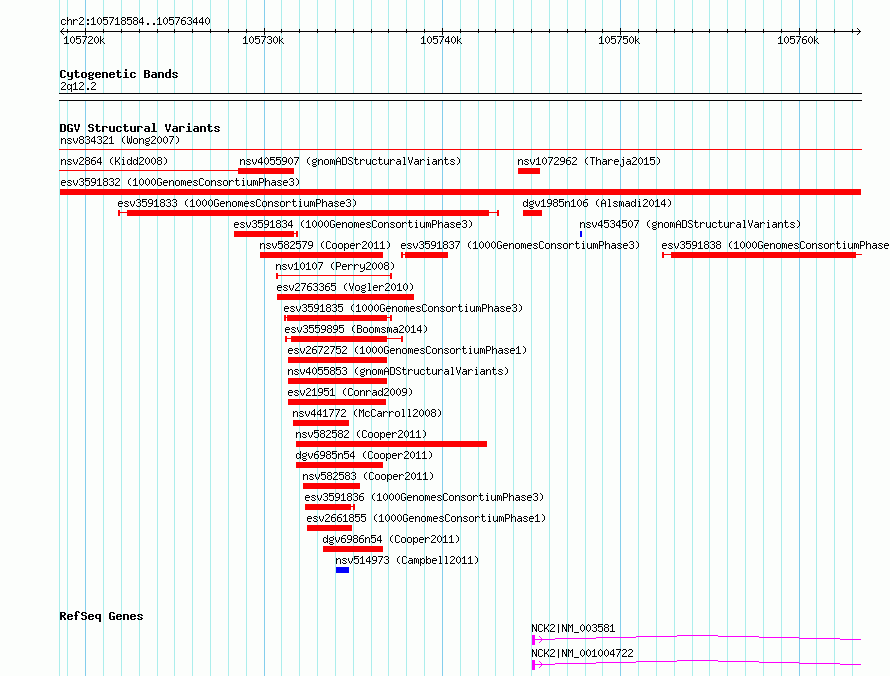
Task: Click the esv21951 red bar
Action: point(337,402)
